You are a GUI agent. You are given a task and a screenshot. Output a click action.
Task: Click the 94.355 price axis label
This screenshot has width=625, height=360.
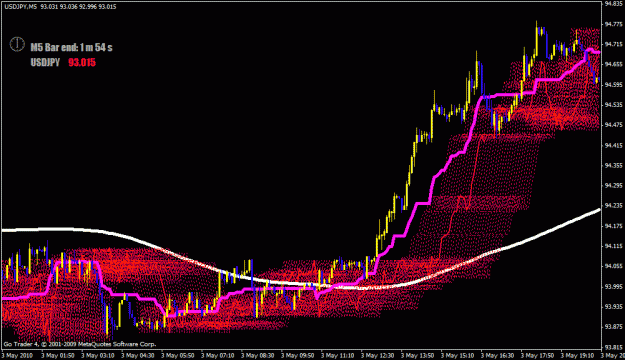[x=613, y=165]
